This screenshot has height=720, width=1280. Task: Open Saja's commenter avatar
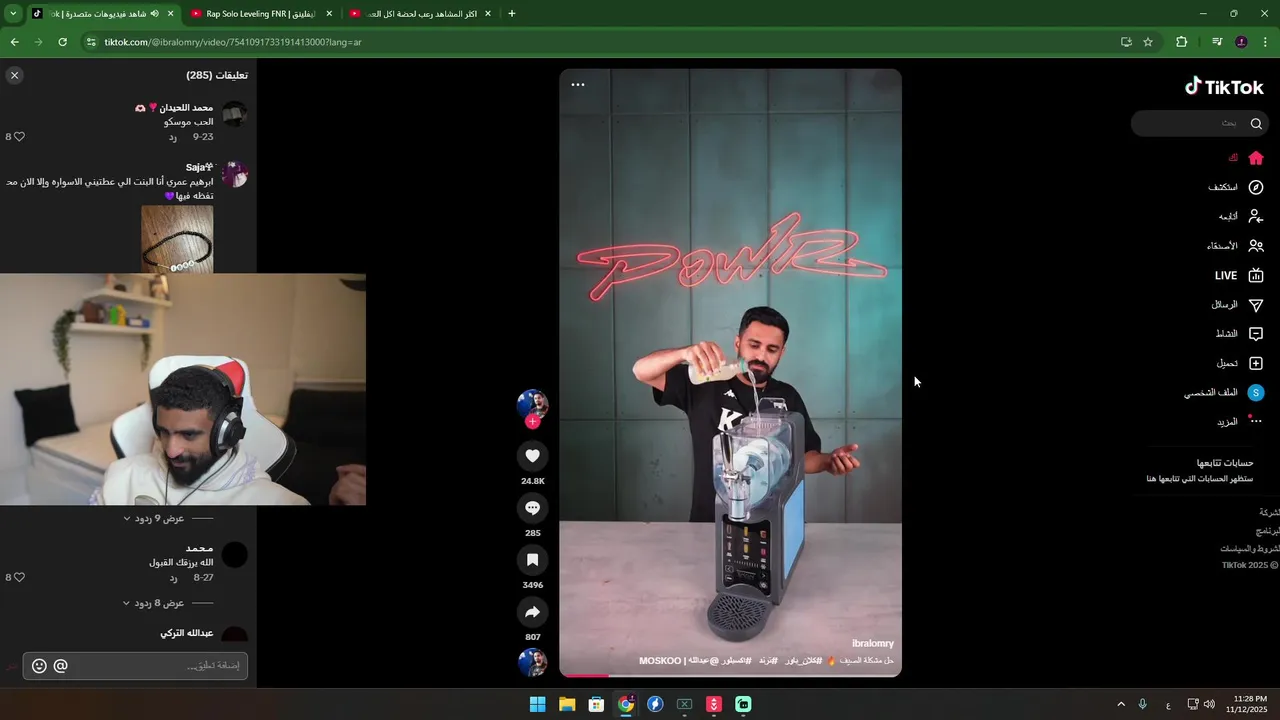coord(234,175)
